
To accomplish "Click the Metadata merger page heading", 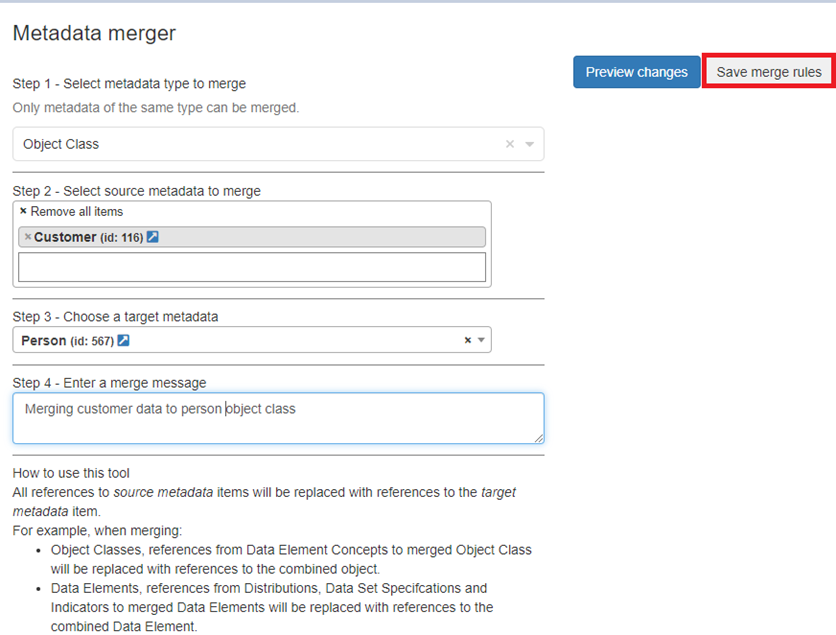I will [94, 33].
